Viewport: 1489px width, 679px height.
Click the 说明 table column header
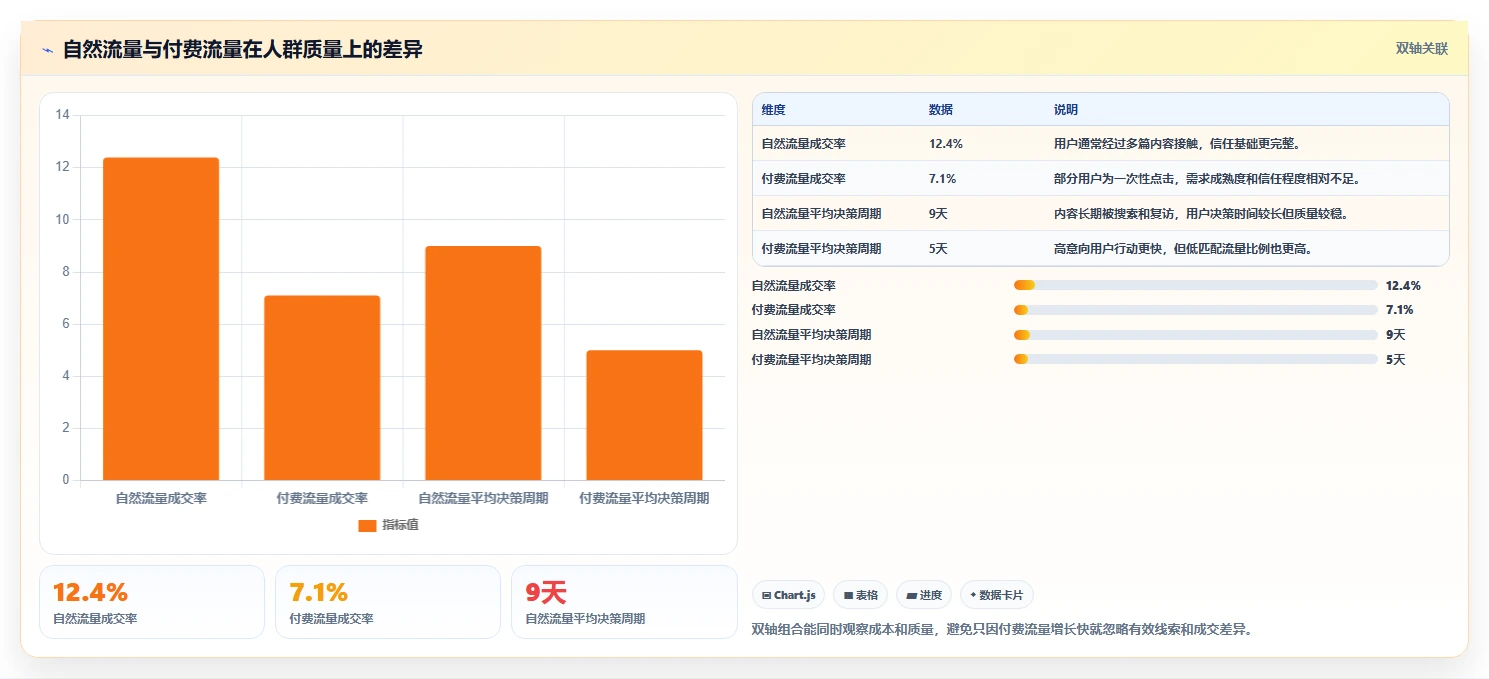[1066, 110]
